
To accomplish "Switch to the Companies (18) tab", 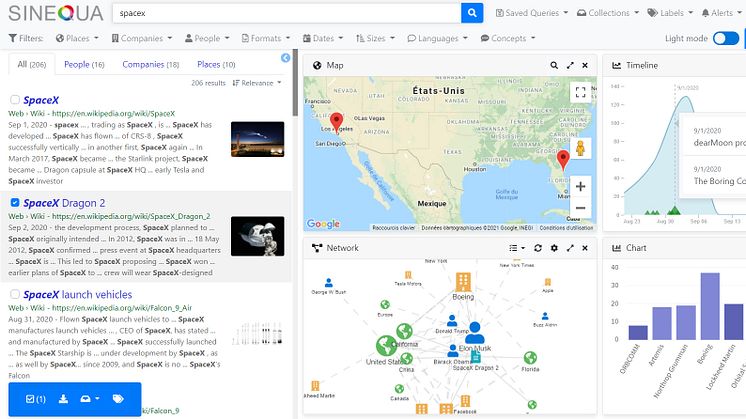I will point(151,64).
